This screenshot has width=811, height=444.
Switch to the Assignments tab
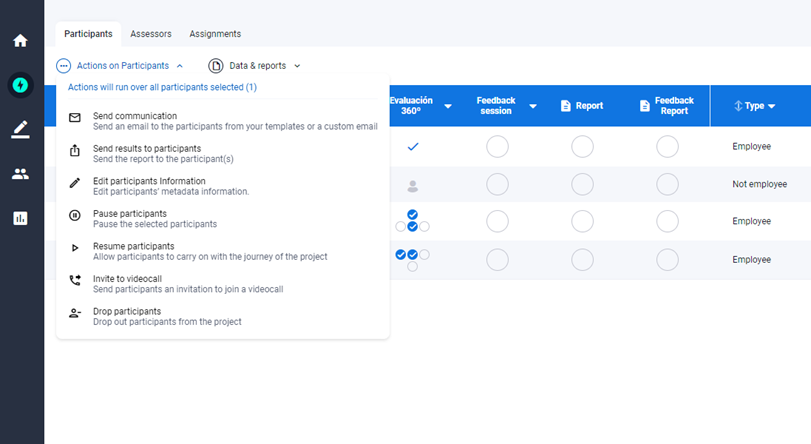(215, 34)
